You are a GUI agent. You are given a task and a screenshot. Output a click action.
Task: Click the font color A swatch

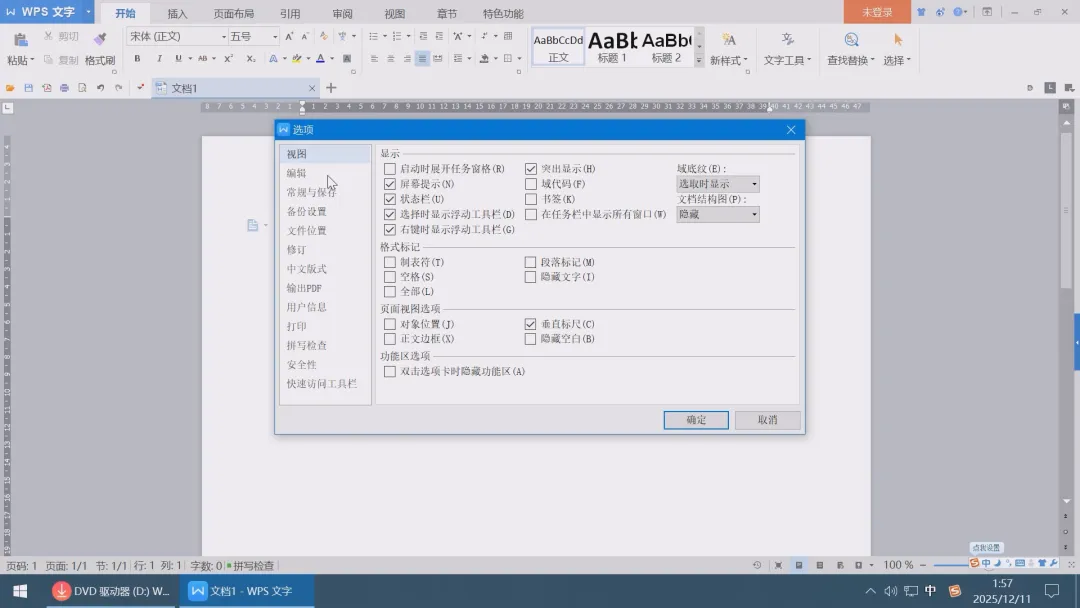pos(320,59)
